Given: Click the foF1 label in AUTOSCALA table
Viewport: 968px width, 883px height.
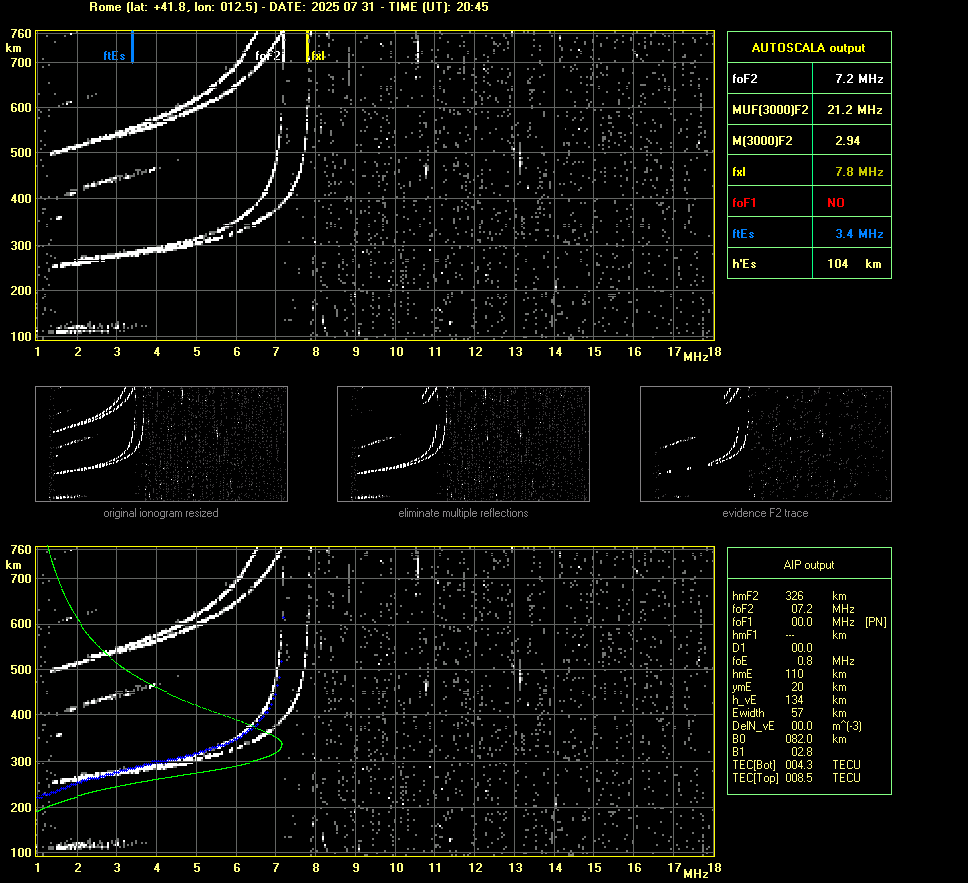Looking at the screenshot, I should [745, 203].
